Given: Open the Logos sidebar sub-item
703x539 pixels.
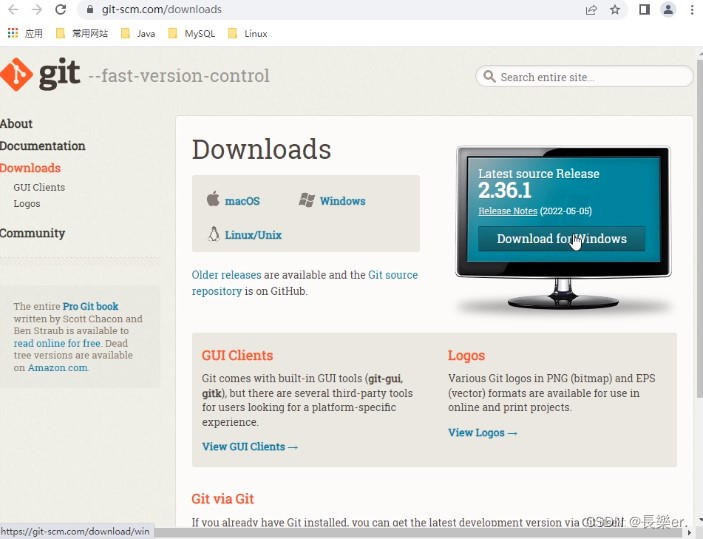Looking at the screenshot, I should 27,204.
